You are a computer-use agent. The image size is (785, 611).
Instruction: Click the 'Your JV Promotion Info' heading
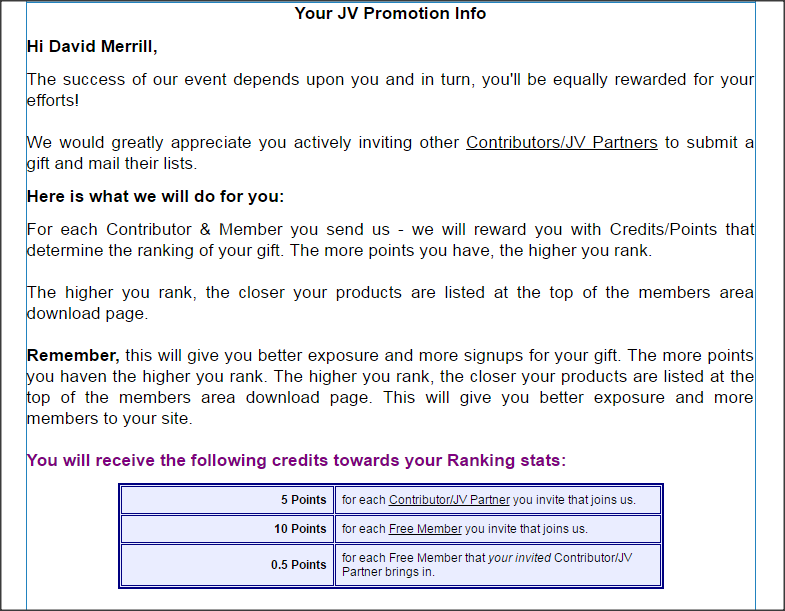(390, 14)
